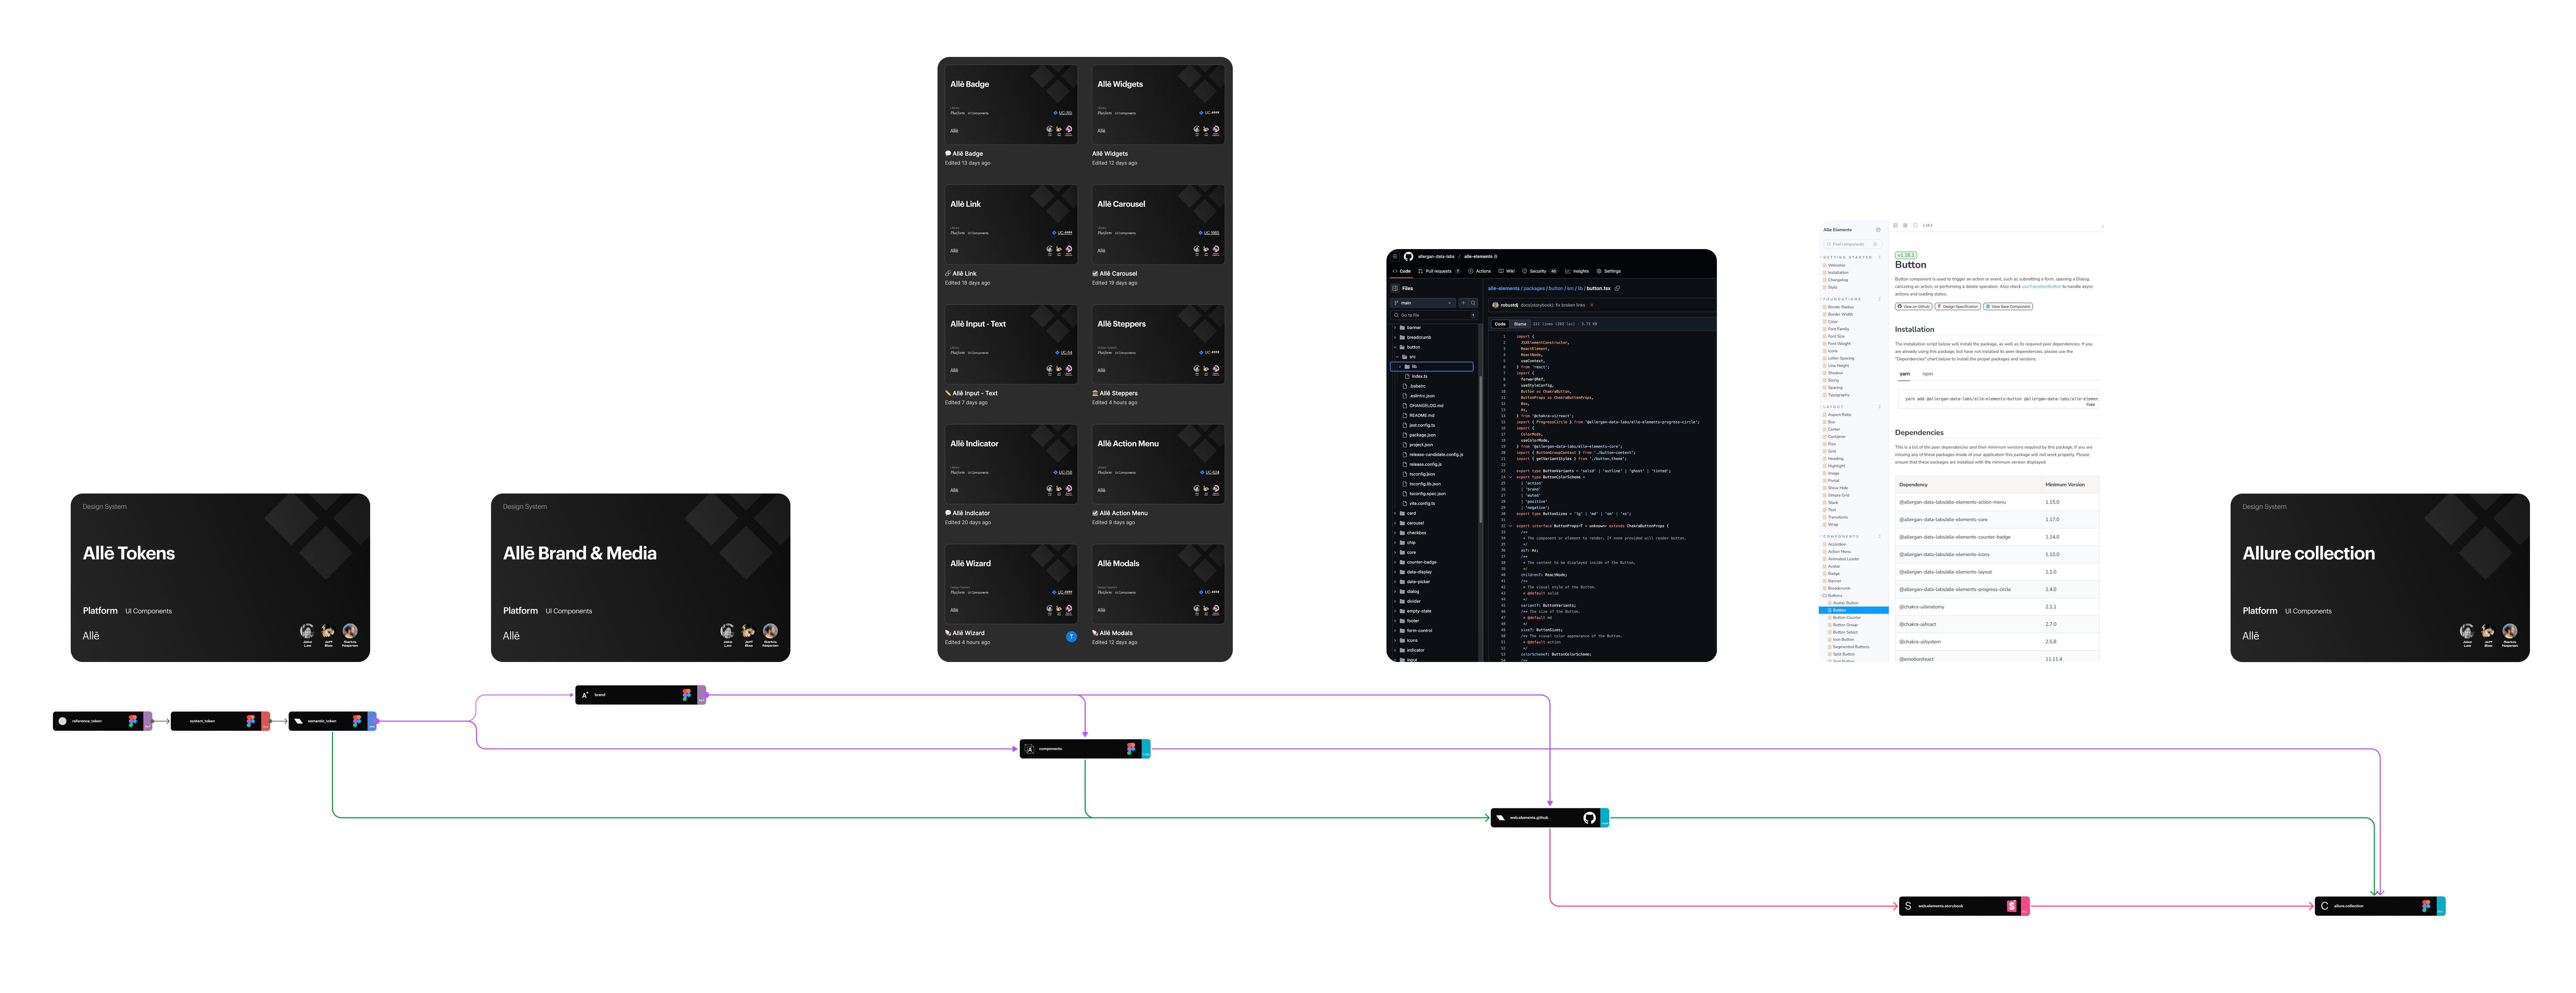
Task: Click the blue T avatar on Allē Wizard
Action: coord(1071,636)
